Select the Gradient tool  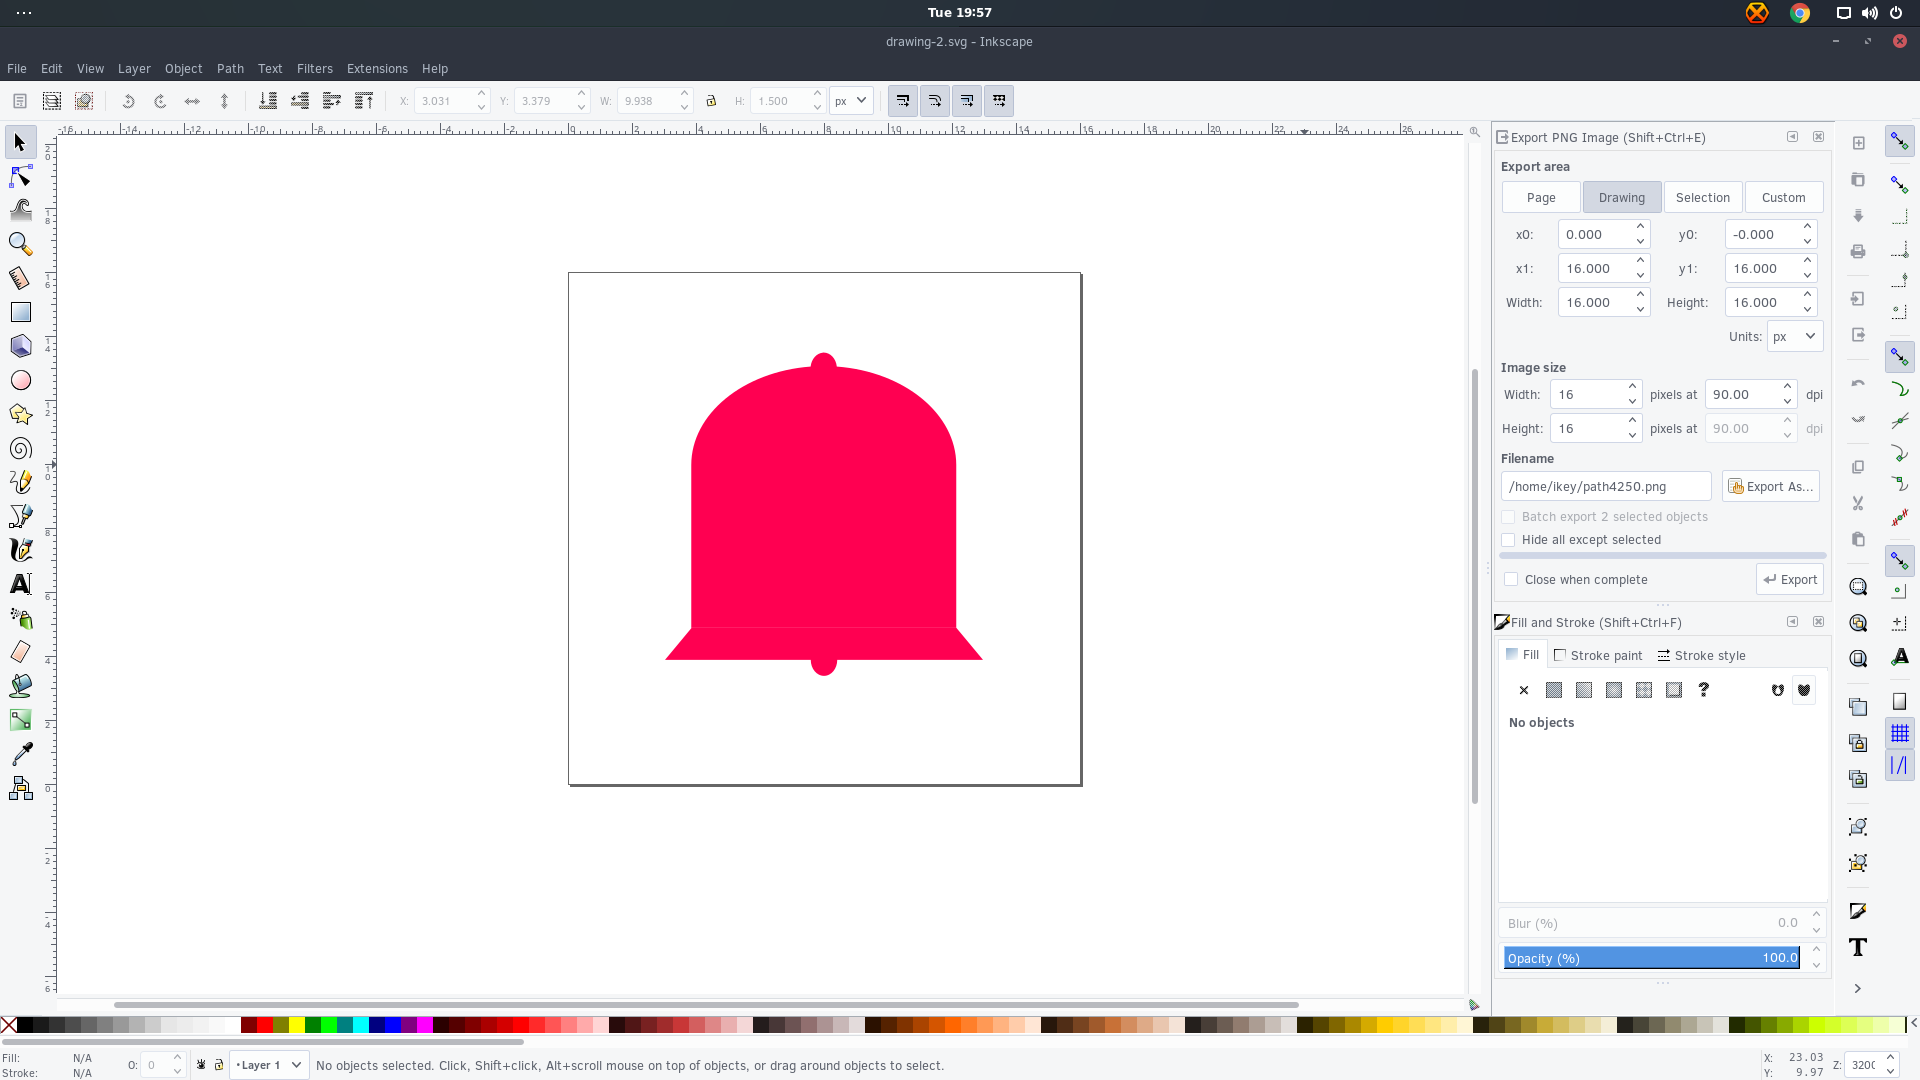(x=20, y=720)
